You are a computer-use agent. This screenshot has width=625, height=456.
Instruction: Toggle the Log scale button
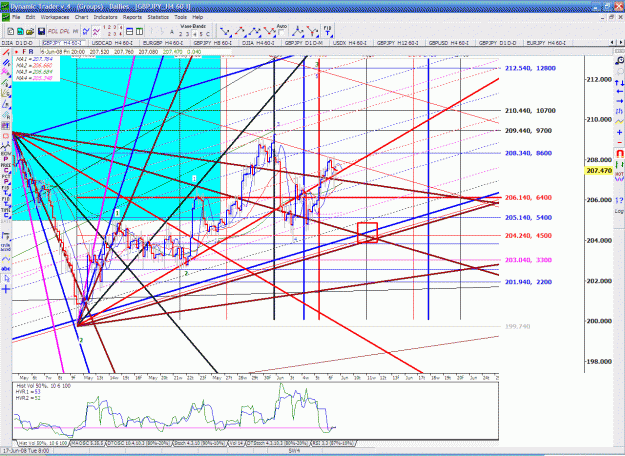(619, 211)
